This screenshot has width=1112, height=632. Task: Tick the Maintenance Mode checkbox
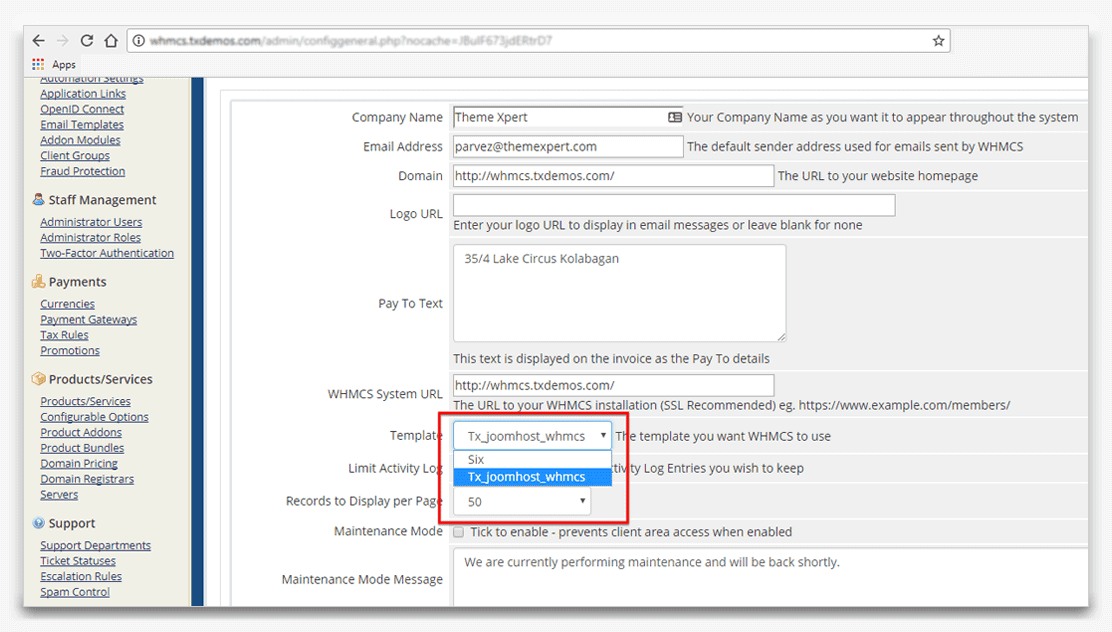(458, 532)
